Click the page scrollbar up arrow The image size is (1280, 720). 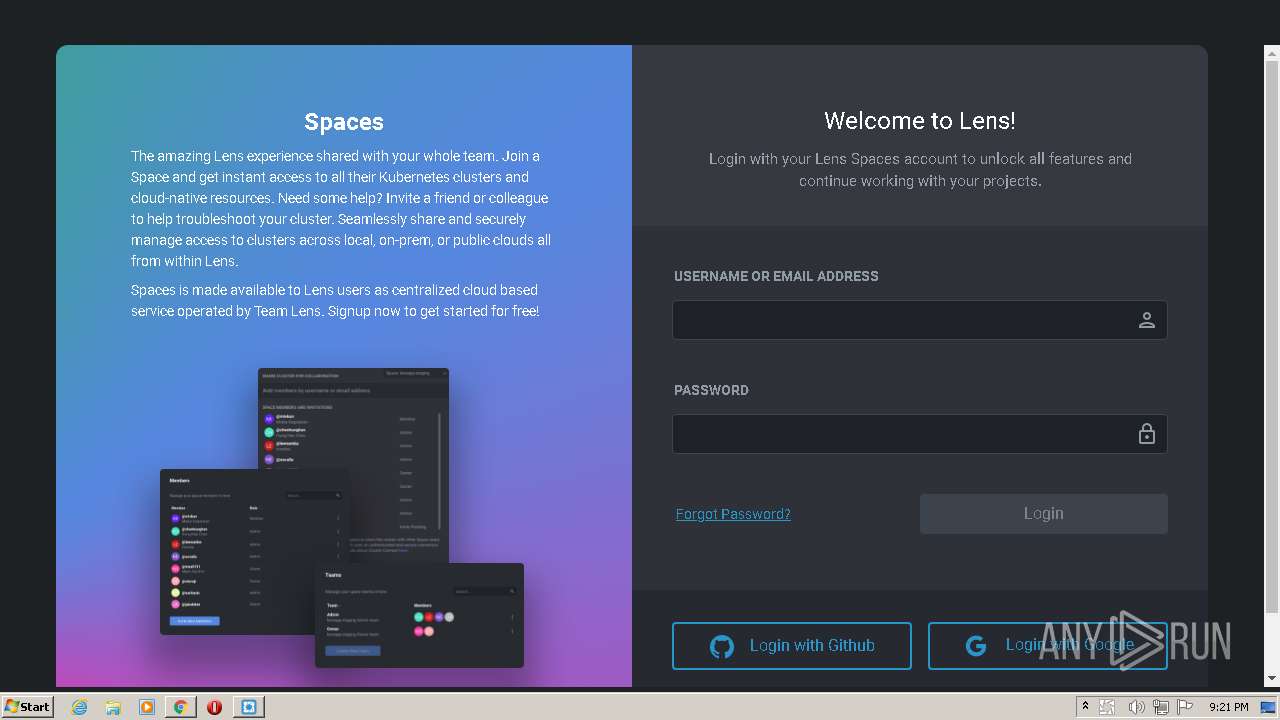pos(1272,53)
